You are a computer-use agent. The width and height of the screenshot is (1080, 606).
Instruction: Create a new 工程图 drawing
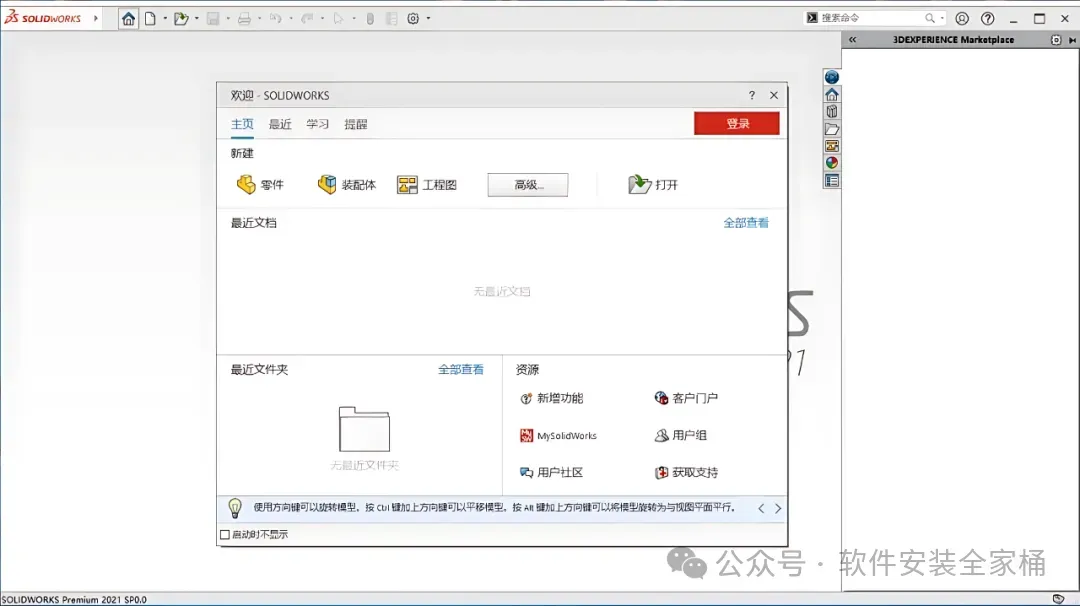(x=426, y=185)
